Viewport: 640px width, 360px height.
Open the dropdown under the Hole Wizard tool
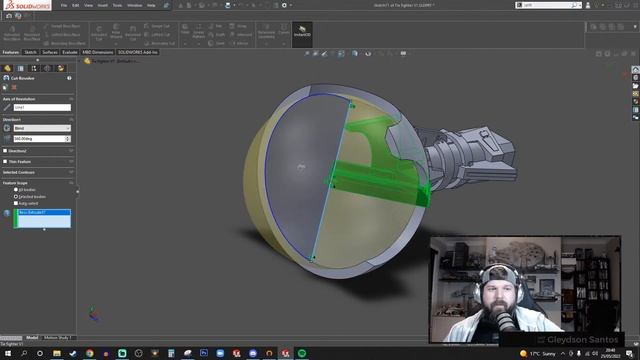(x=116, y=43)
